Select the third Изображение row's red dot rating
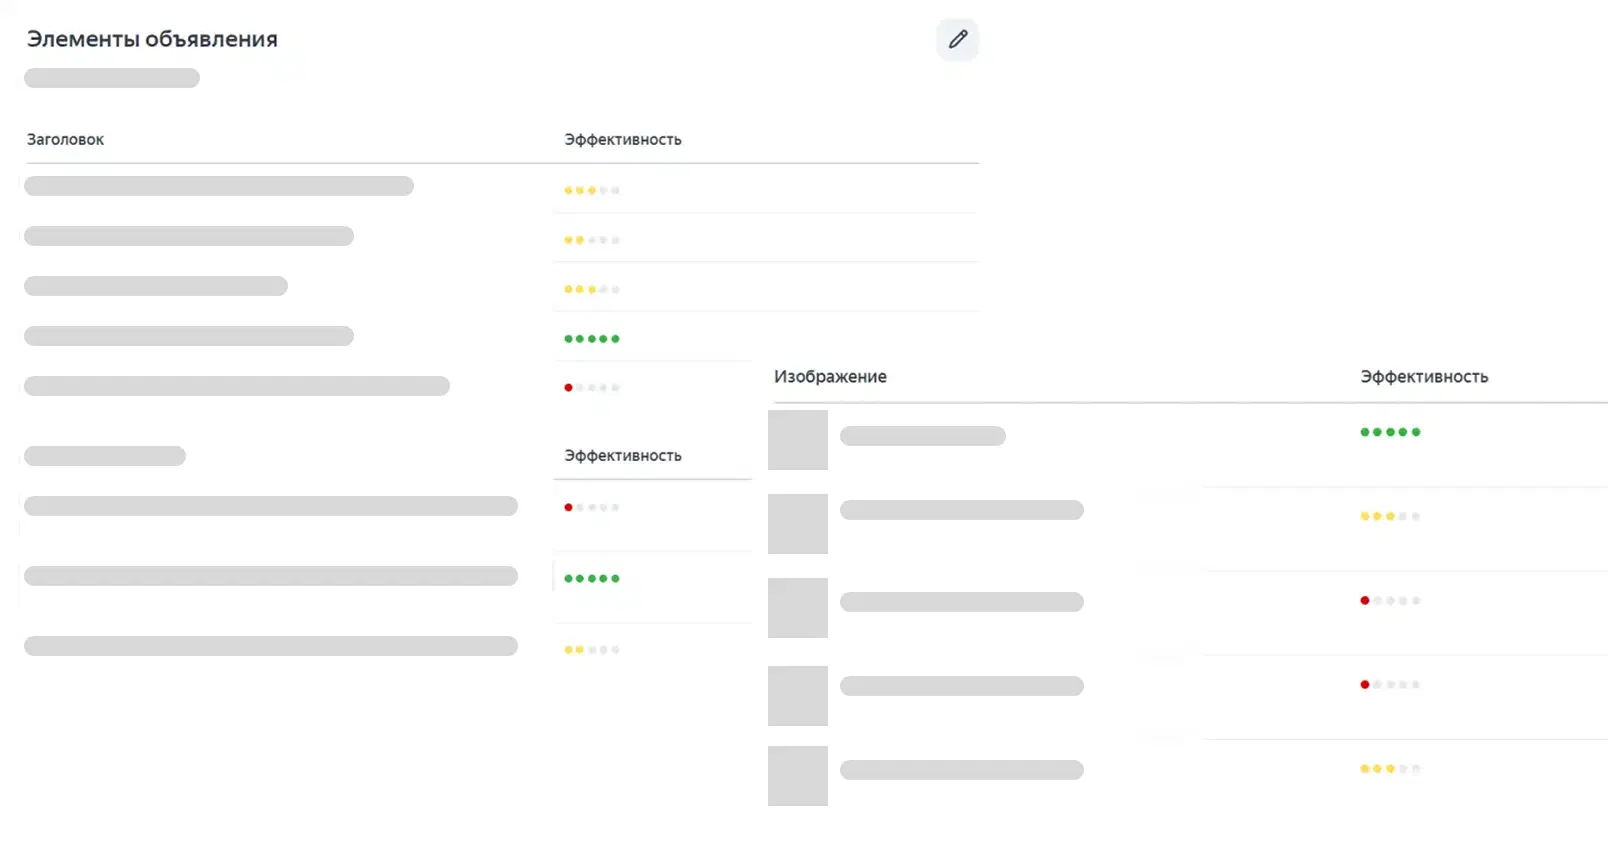Screen dimensions: 1608x842 1390,601
